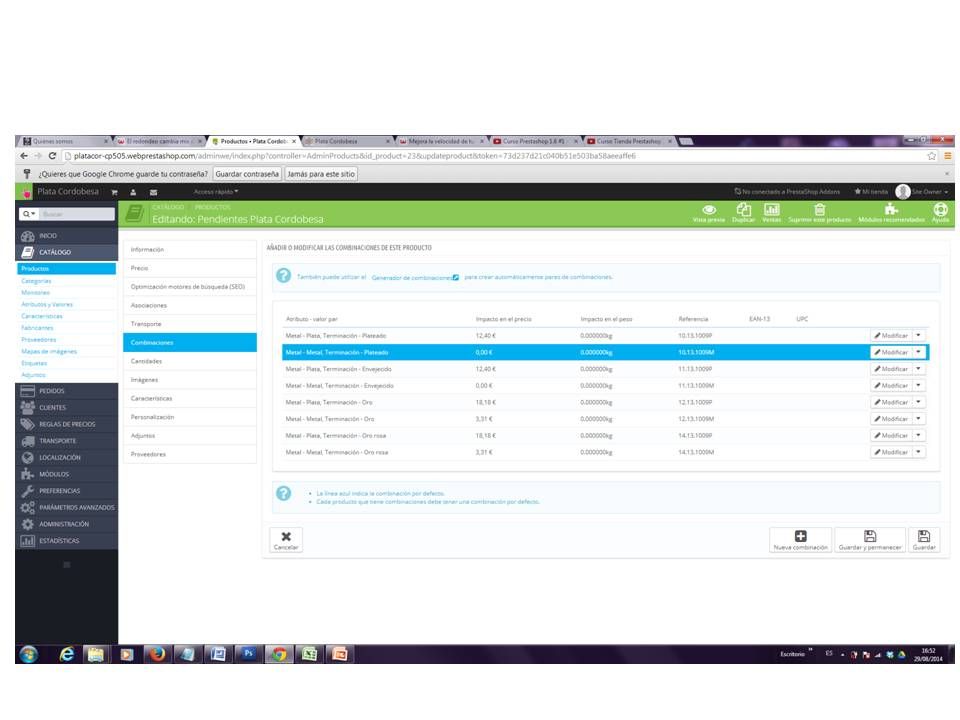Open Reglas de precios in sidebar
The height and width of the screenshot is (720, 960).
(66, 424)
